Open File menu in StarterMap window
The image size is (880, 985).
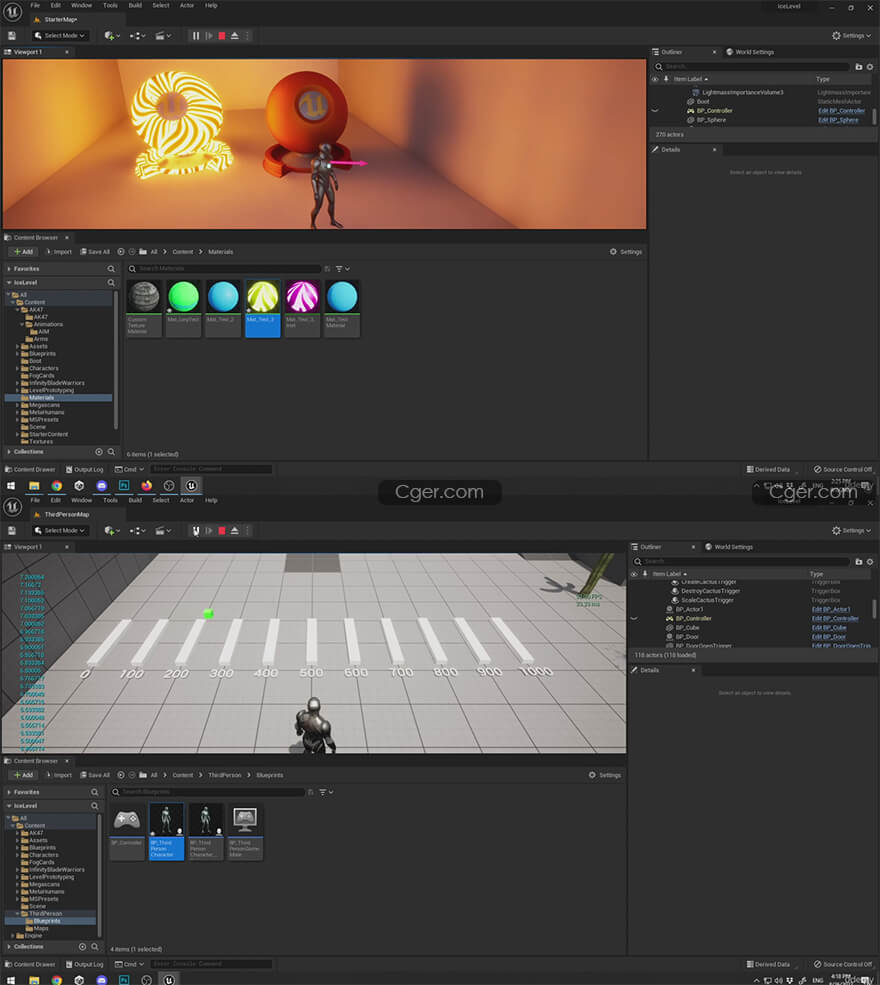point(35,6)
